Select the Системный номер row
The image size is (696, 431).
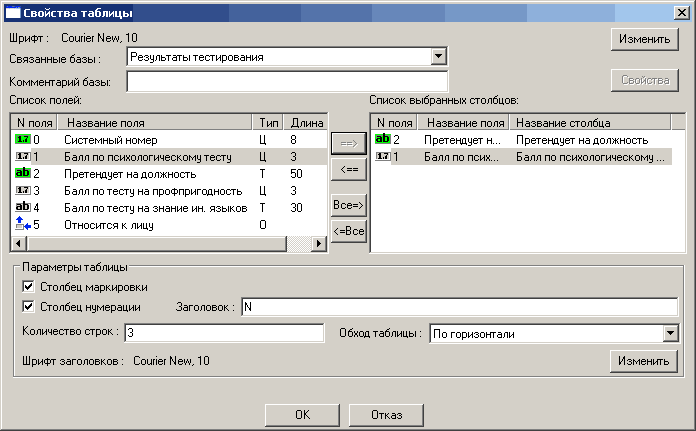click(x=170, y=140)
